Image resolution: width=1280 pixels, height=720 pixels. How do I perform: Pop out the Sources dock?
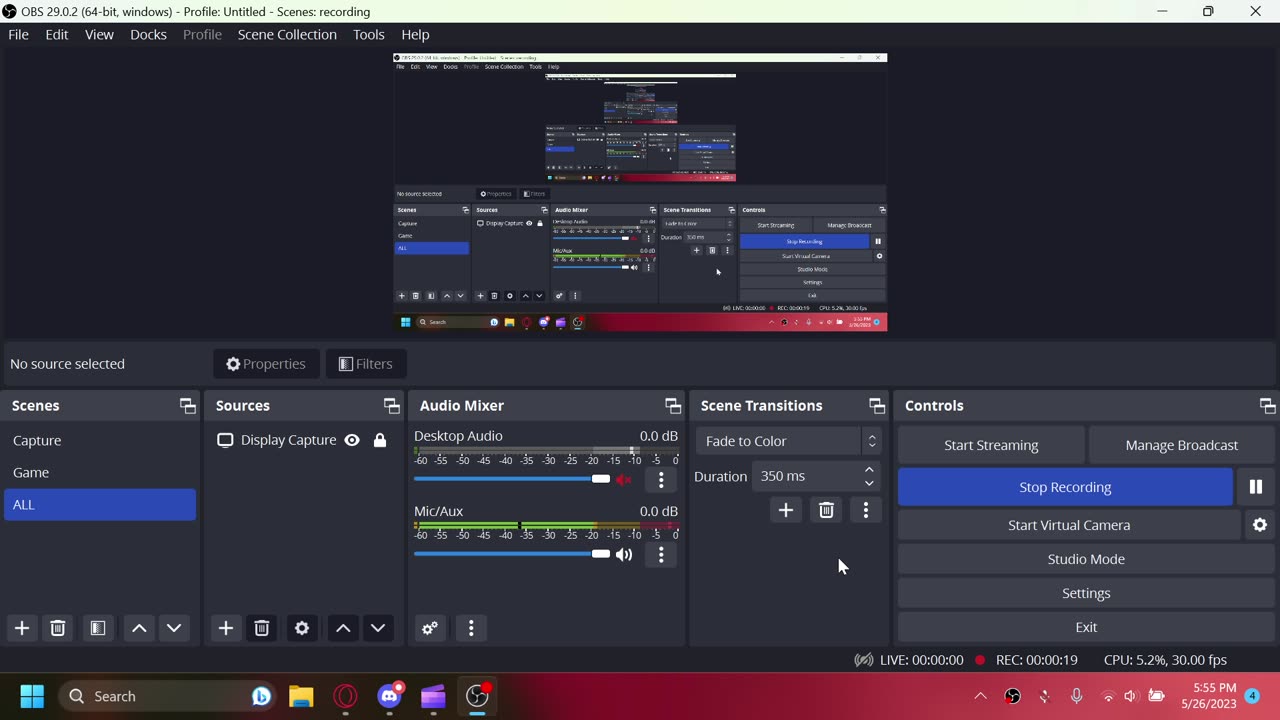(x=391, y=405)
